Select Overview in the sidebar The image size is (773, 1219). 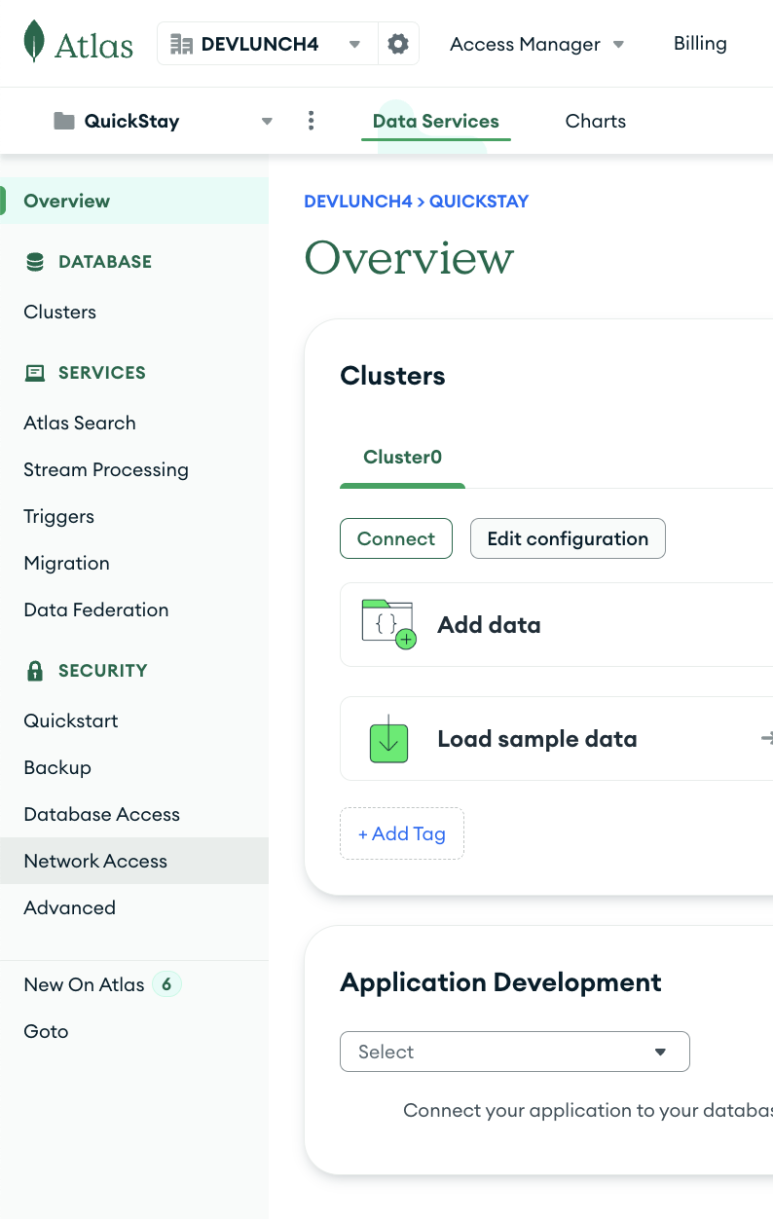[x=134, y=201]
